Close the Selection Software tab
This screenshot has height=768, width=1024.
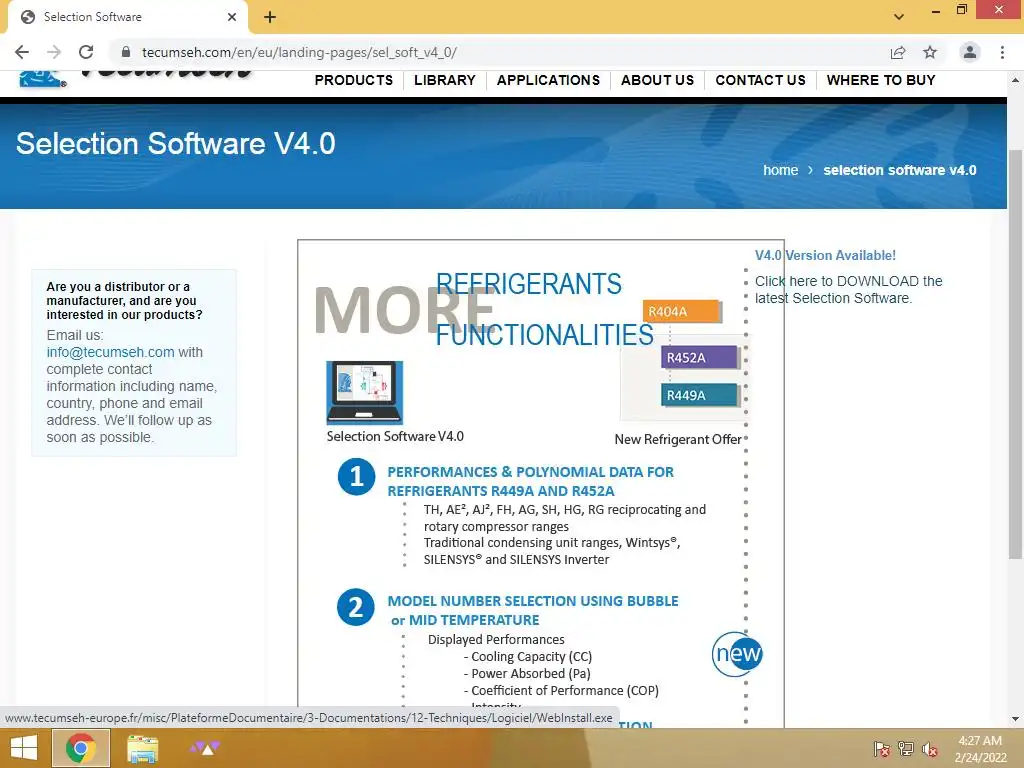coord(232,17)
